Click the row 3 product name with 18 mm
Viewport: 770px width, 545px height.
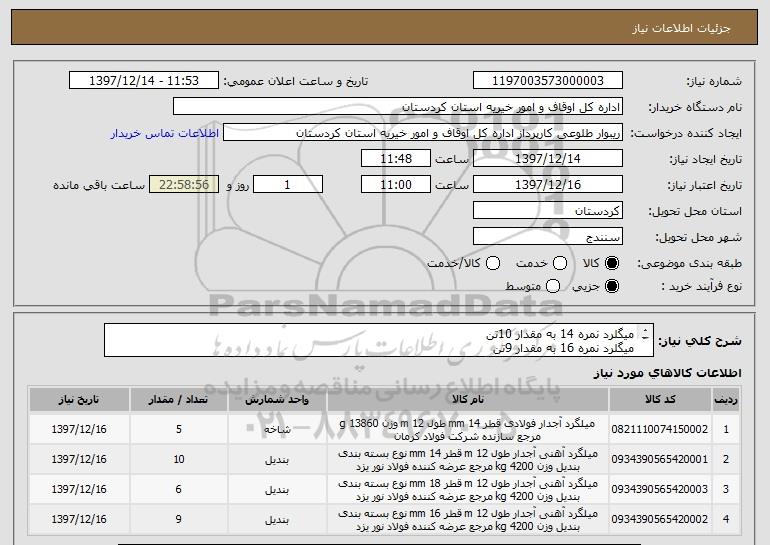(x=468, y=490)
